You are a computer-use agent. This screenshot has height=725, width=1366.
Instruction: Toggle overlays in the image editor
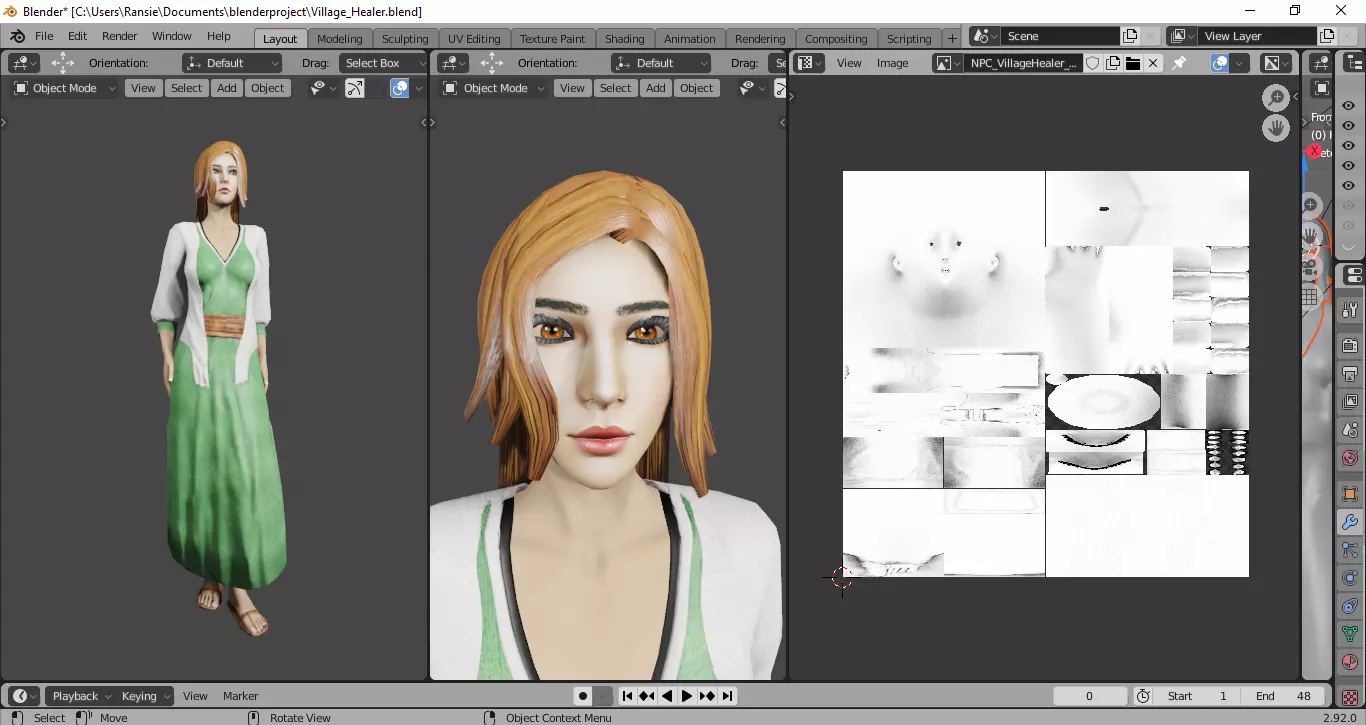(1220, 63)
